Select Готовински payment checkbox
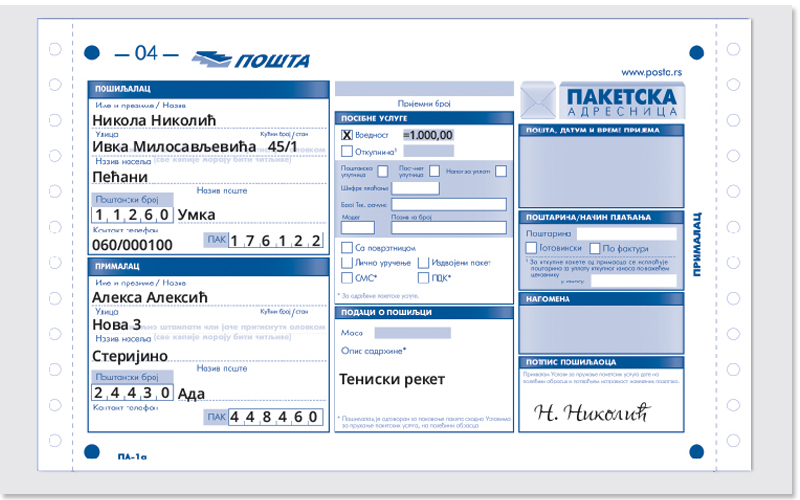The image size is (800, 500). pos(531,248)
